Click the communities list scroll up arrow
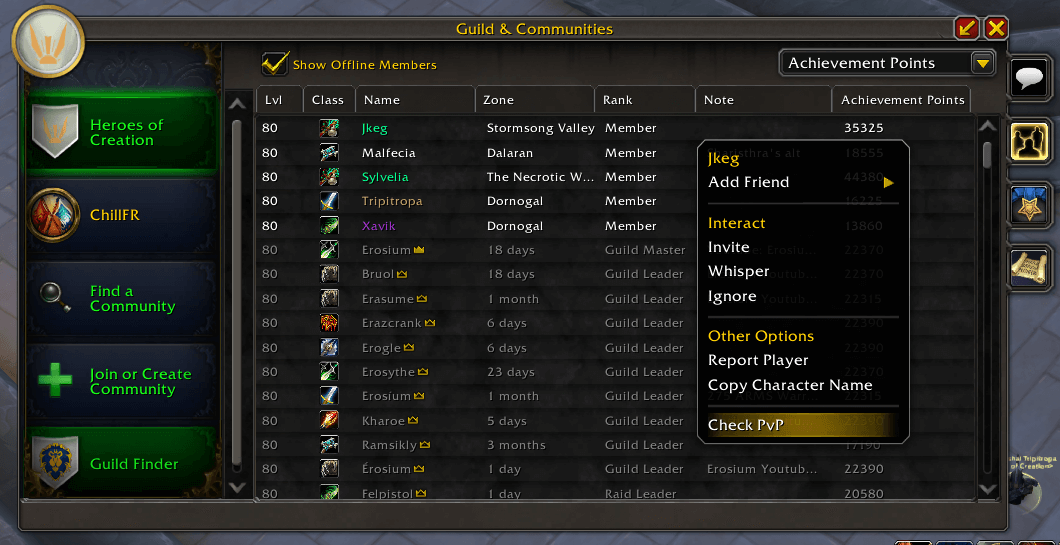This screenshot has width=1060, height=545. point(237,104)
